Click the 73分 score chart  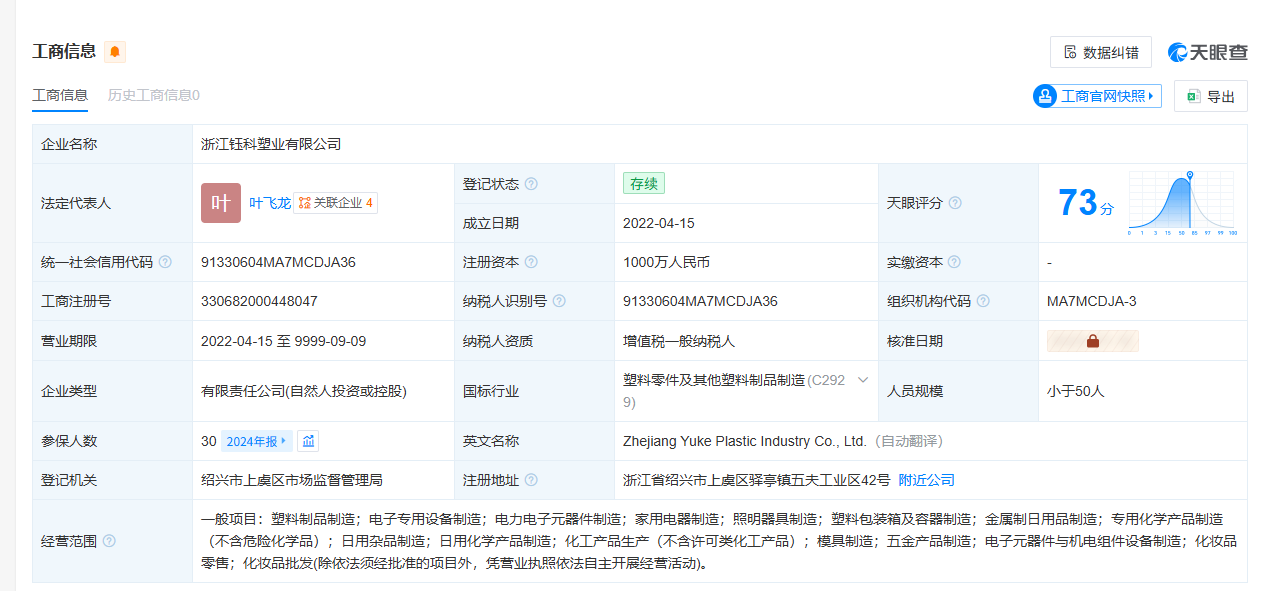click(x=1181, y=203)
